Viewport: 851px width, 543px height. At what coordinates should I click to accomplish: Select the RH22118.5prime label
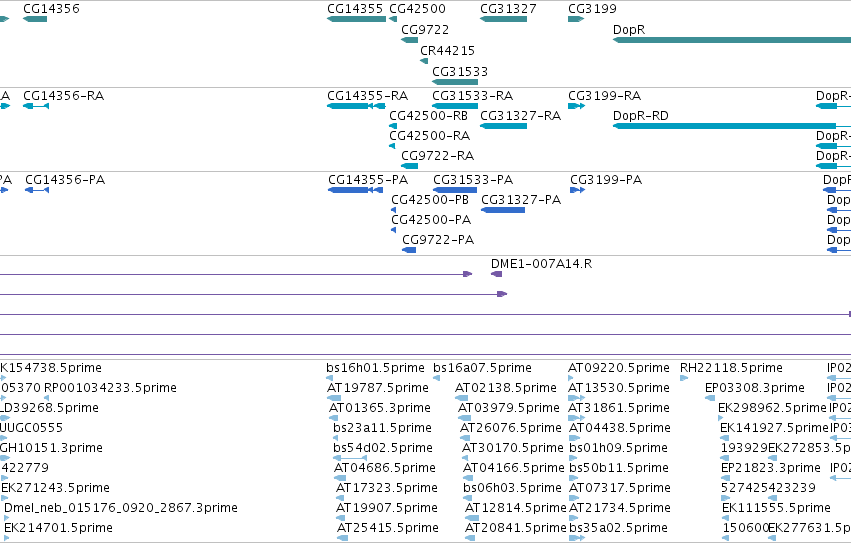click(731, 368)
